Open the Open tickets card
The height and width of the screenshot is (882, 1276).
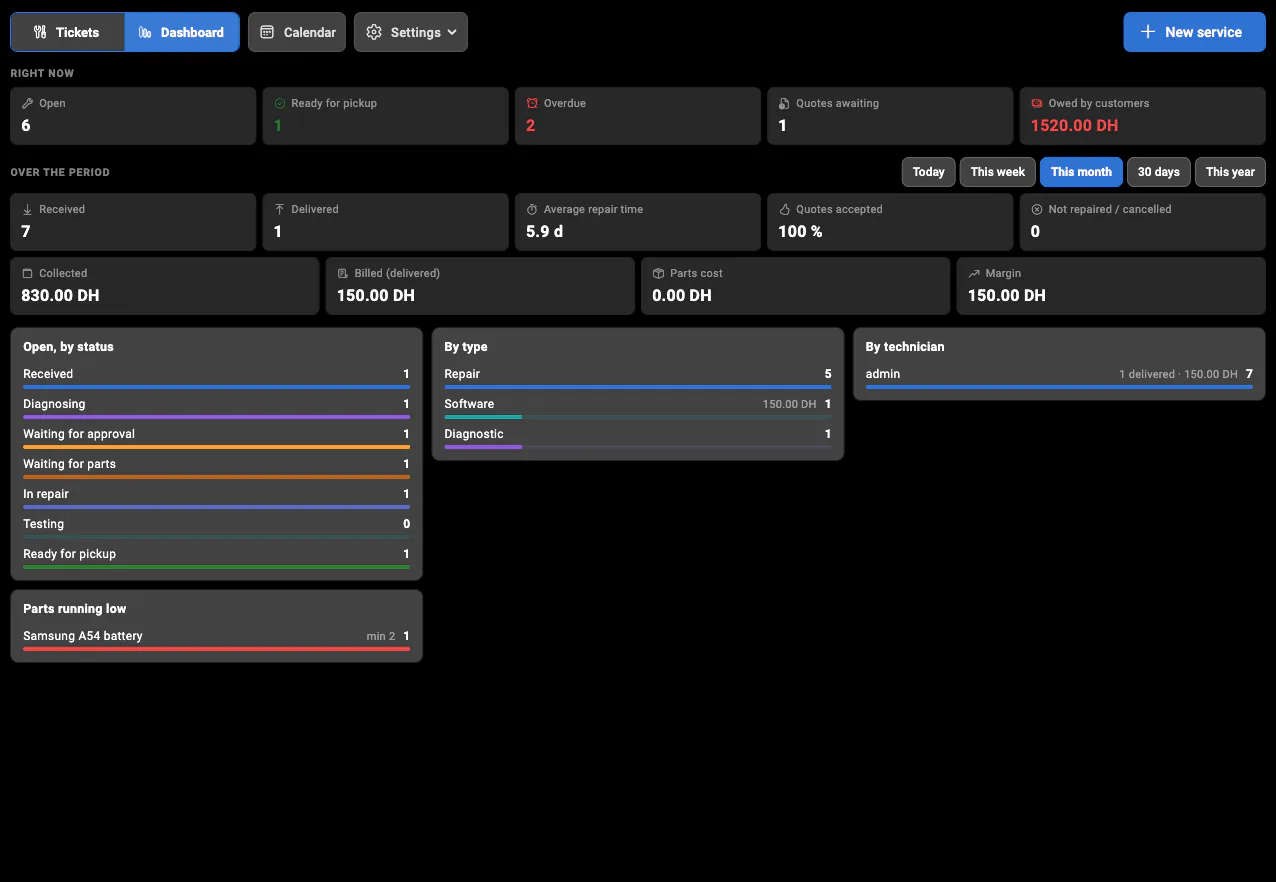tap(133, 116)
